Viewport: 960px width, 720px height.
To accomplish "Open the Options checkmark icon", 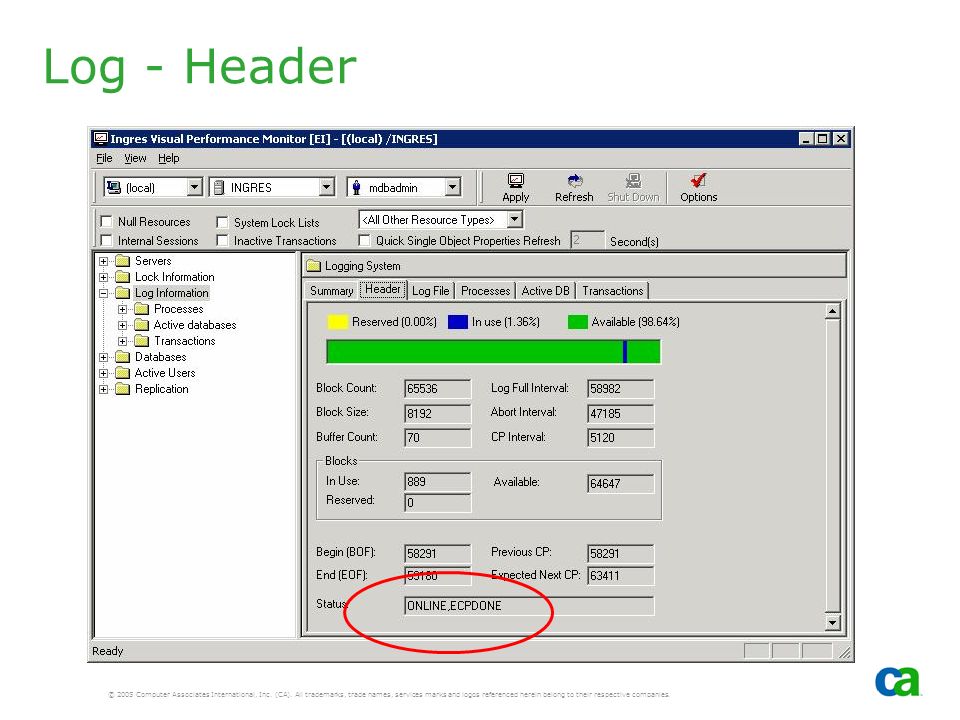I will coord(699,181).
